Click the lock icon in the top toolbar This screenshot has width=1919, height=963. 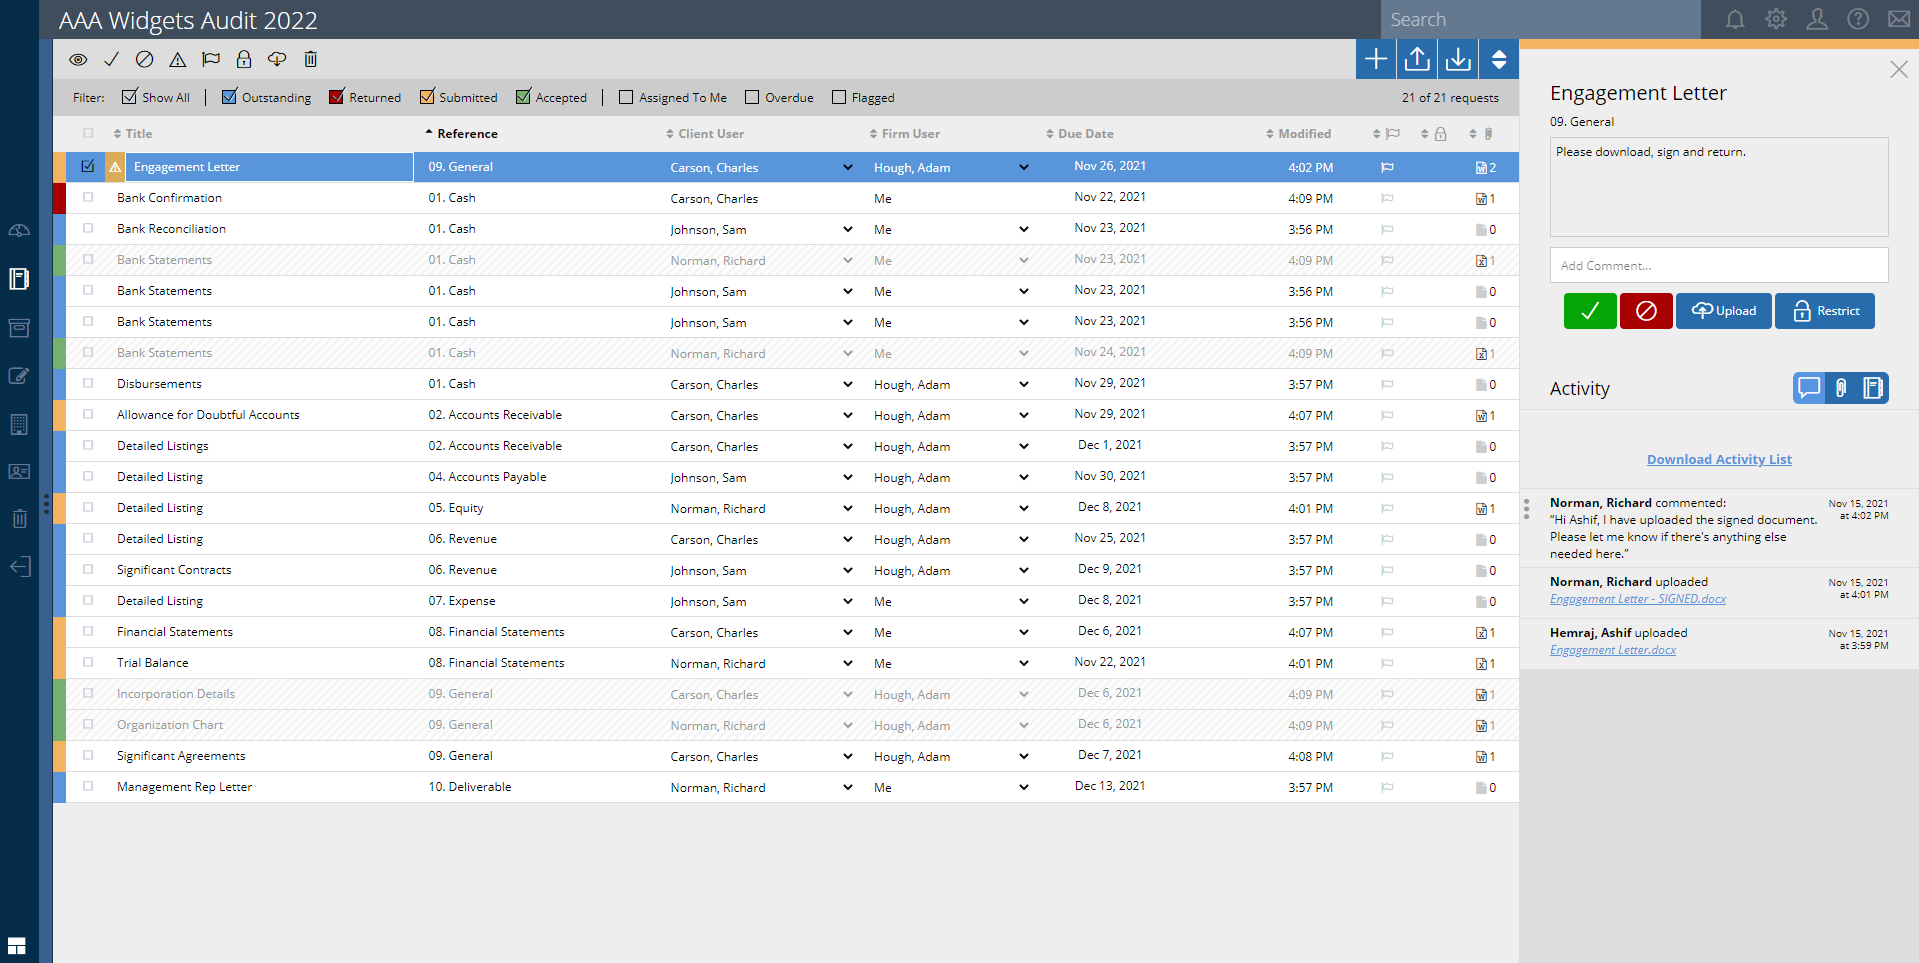pos(243,59)
